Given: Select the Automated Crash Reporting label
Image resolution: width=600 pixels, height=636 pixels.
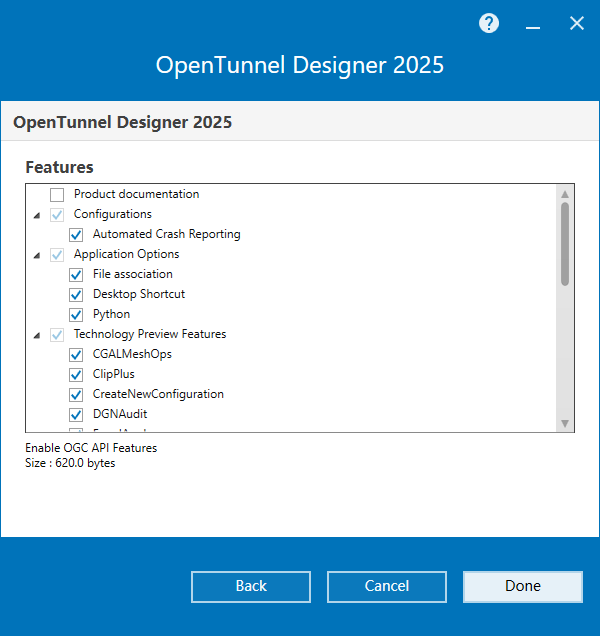Looking at the screenshot, I should (x=166, y=234).
